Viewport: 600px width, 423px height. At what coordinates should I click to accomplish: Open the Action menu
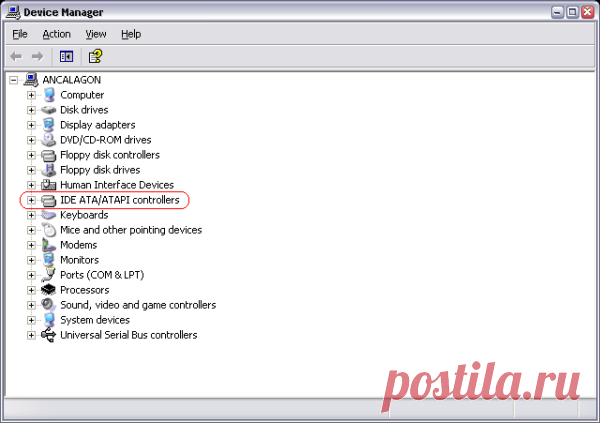pyautogui.click(x=57, y=34)
